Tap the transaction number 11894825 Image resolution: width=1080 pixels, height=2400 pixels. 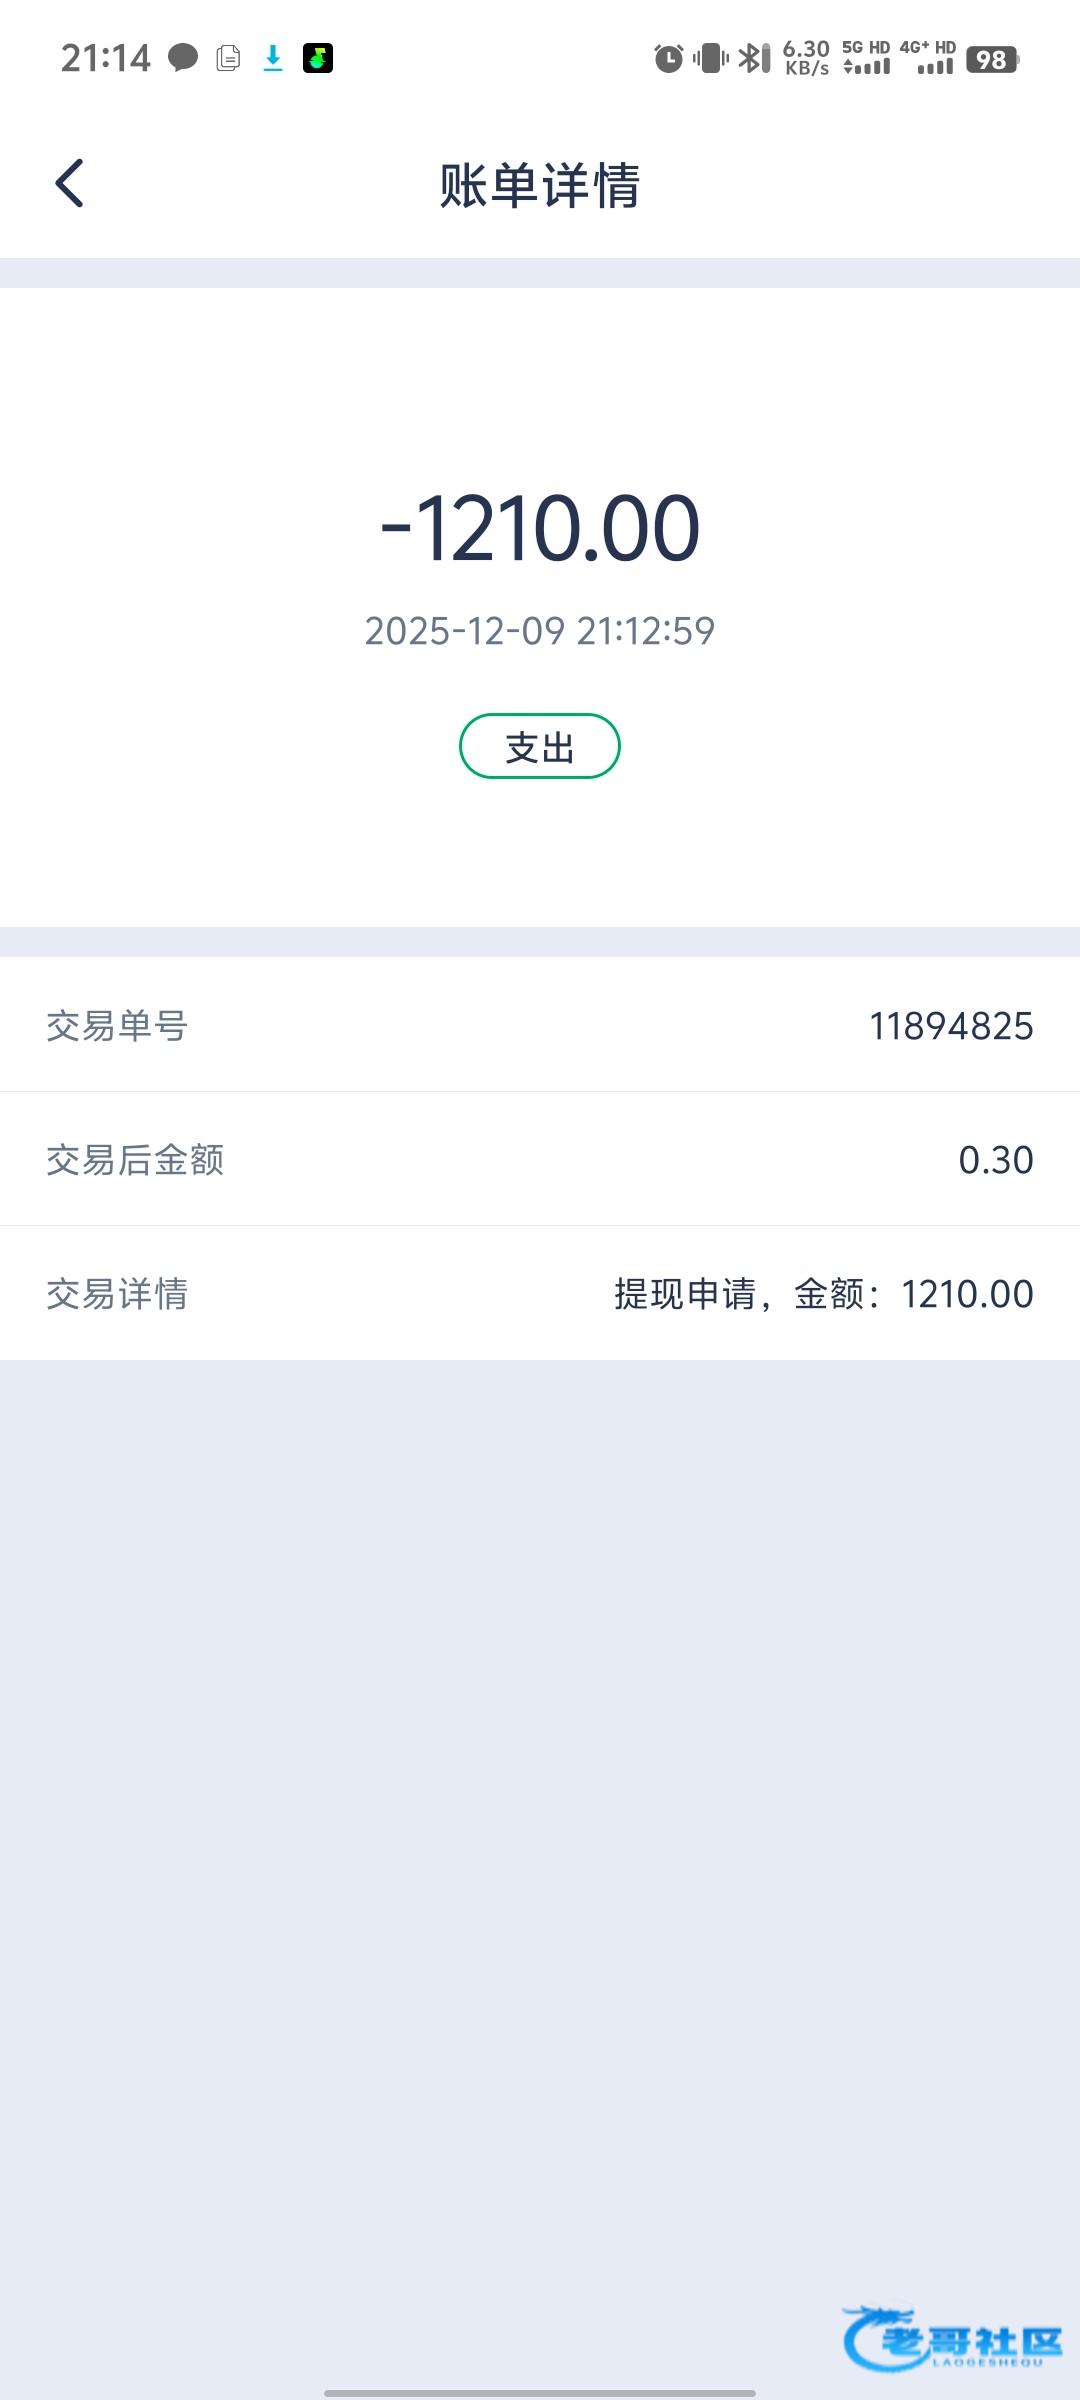click(951, 1026)
